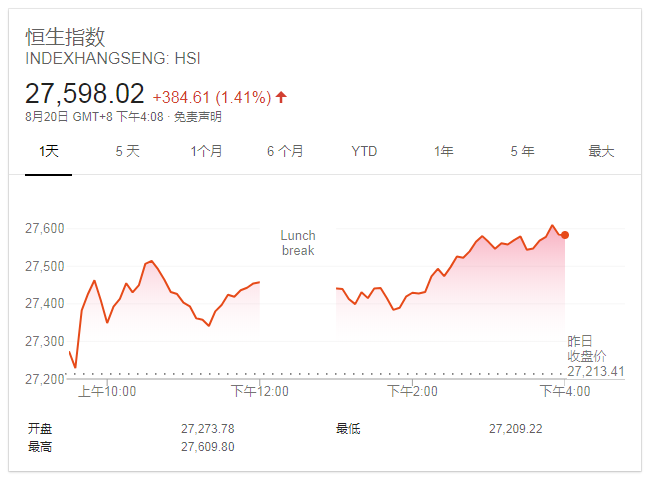Screen dimensions: 650x479
Task: Click the red up-arrow change icon
Action: click(x=281, y=97)
